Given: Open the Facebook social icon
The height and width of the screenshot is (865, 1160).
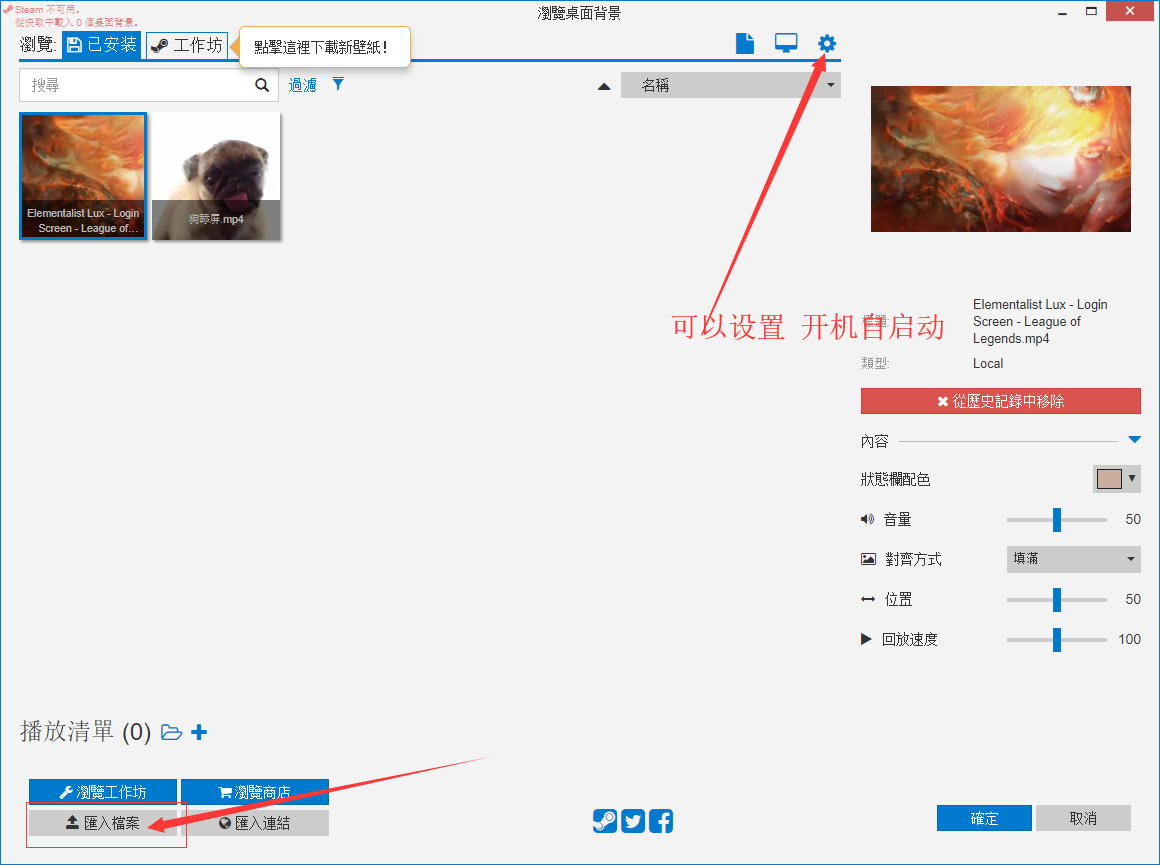Looking at the screenshot, I should (661, 821).
